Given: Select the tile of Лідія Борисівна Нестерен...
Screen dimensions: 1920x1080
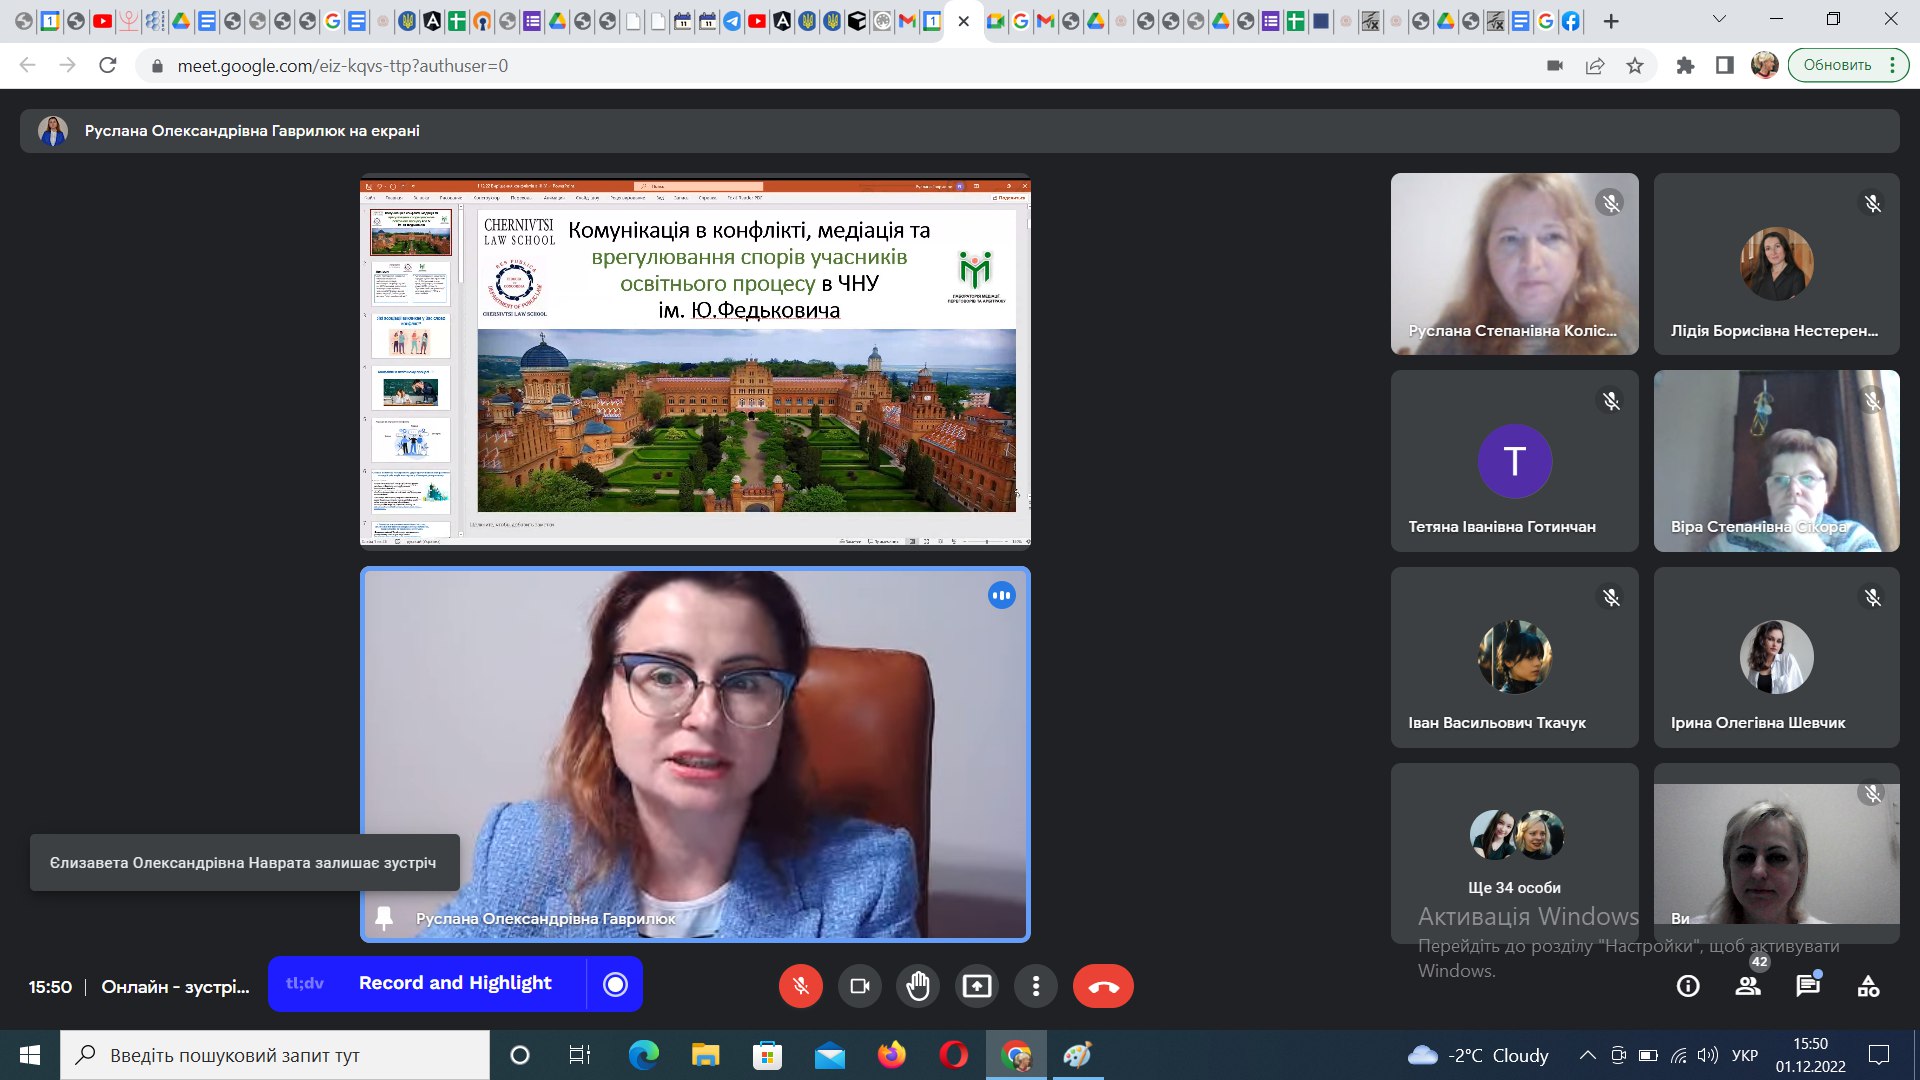Looking at the screenshot, I should point(1776,264).
